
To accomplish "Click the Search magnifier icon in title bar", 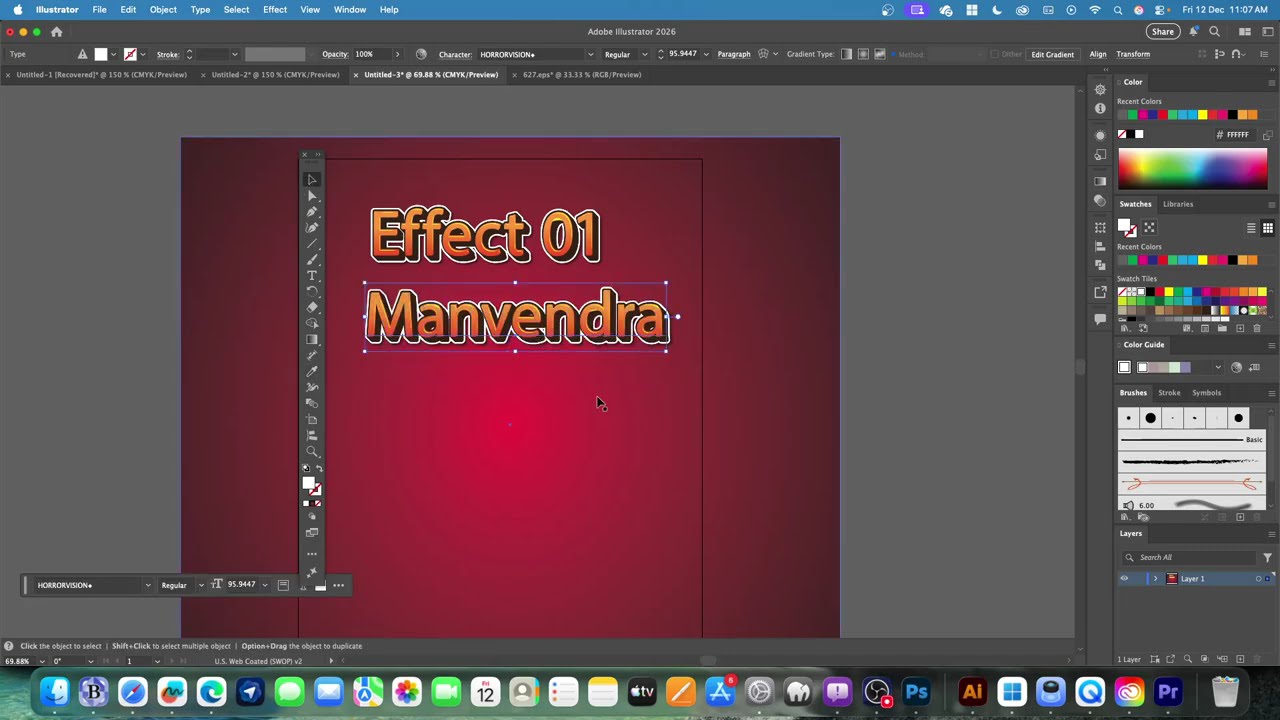I will [x=1214, y=32].
